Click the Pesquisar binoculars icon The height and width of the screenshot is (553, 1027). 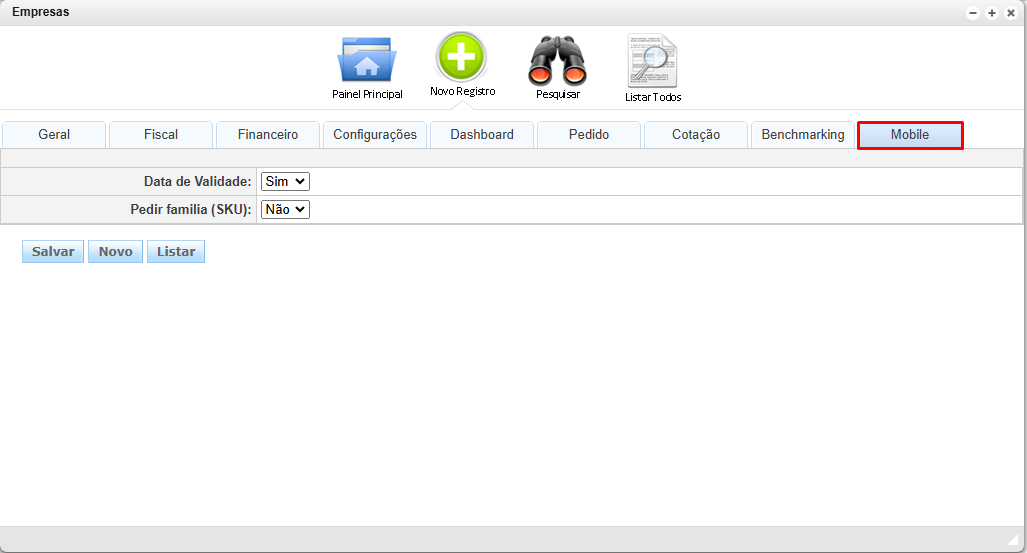coord(557,61)
